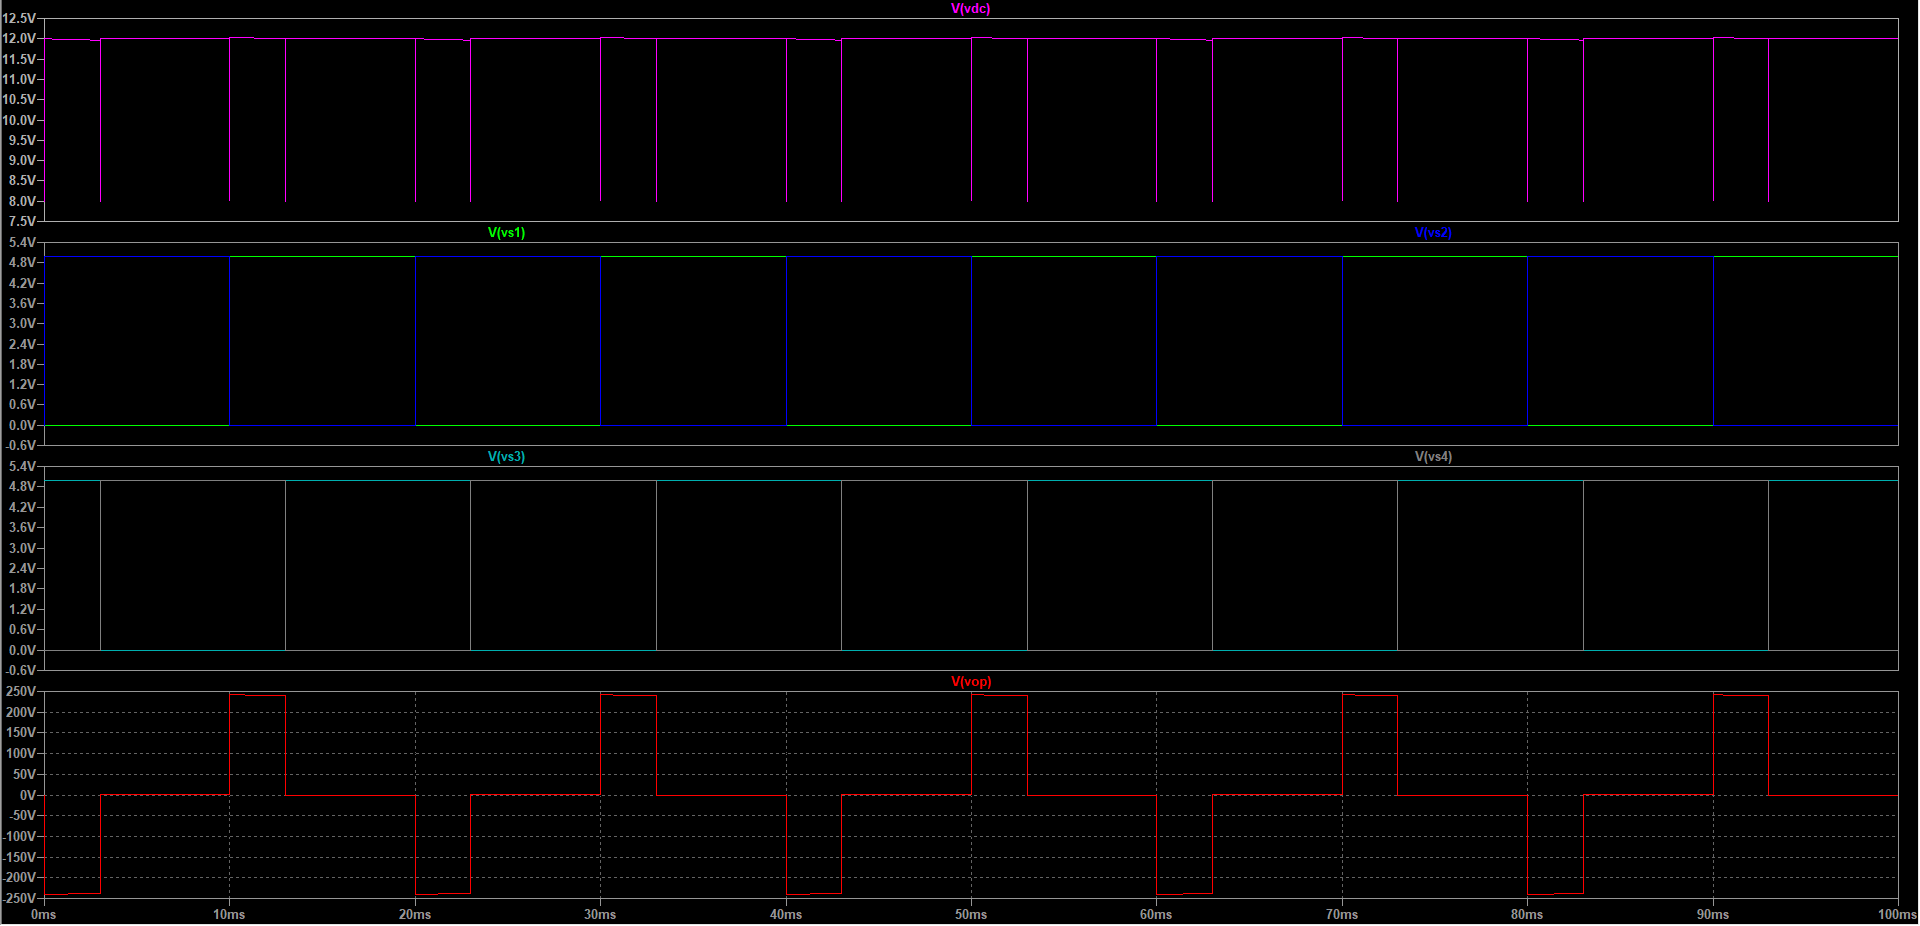Image resolution: width=1920 pixels, height=926 pixels.
Task: Open the V(vop) pane vertical axis
Action: (x=22, y=794)
